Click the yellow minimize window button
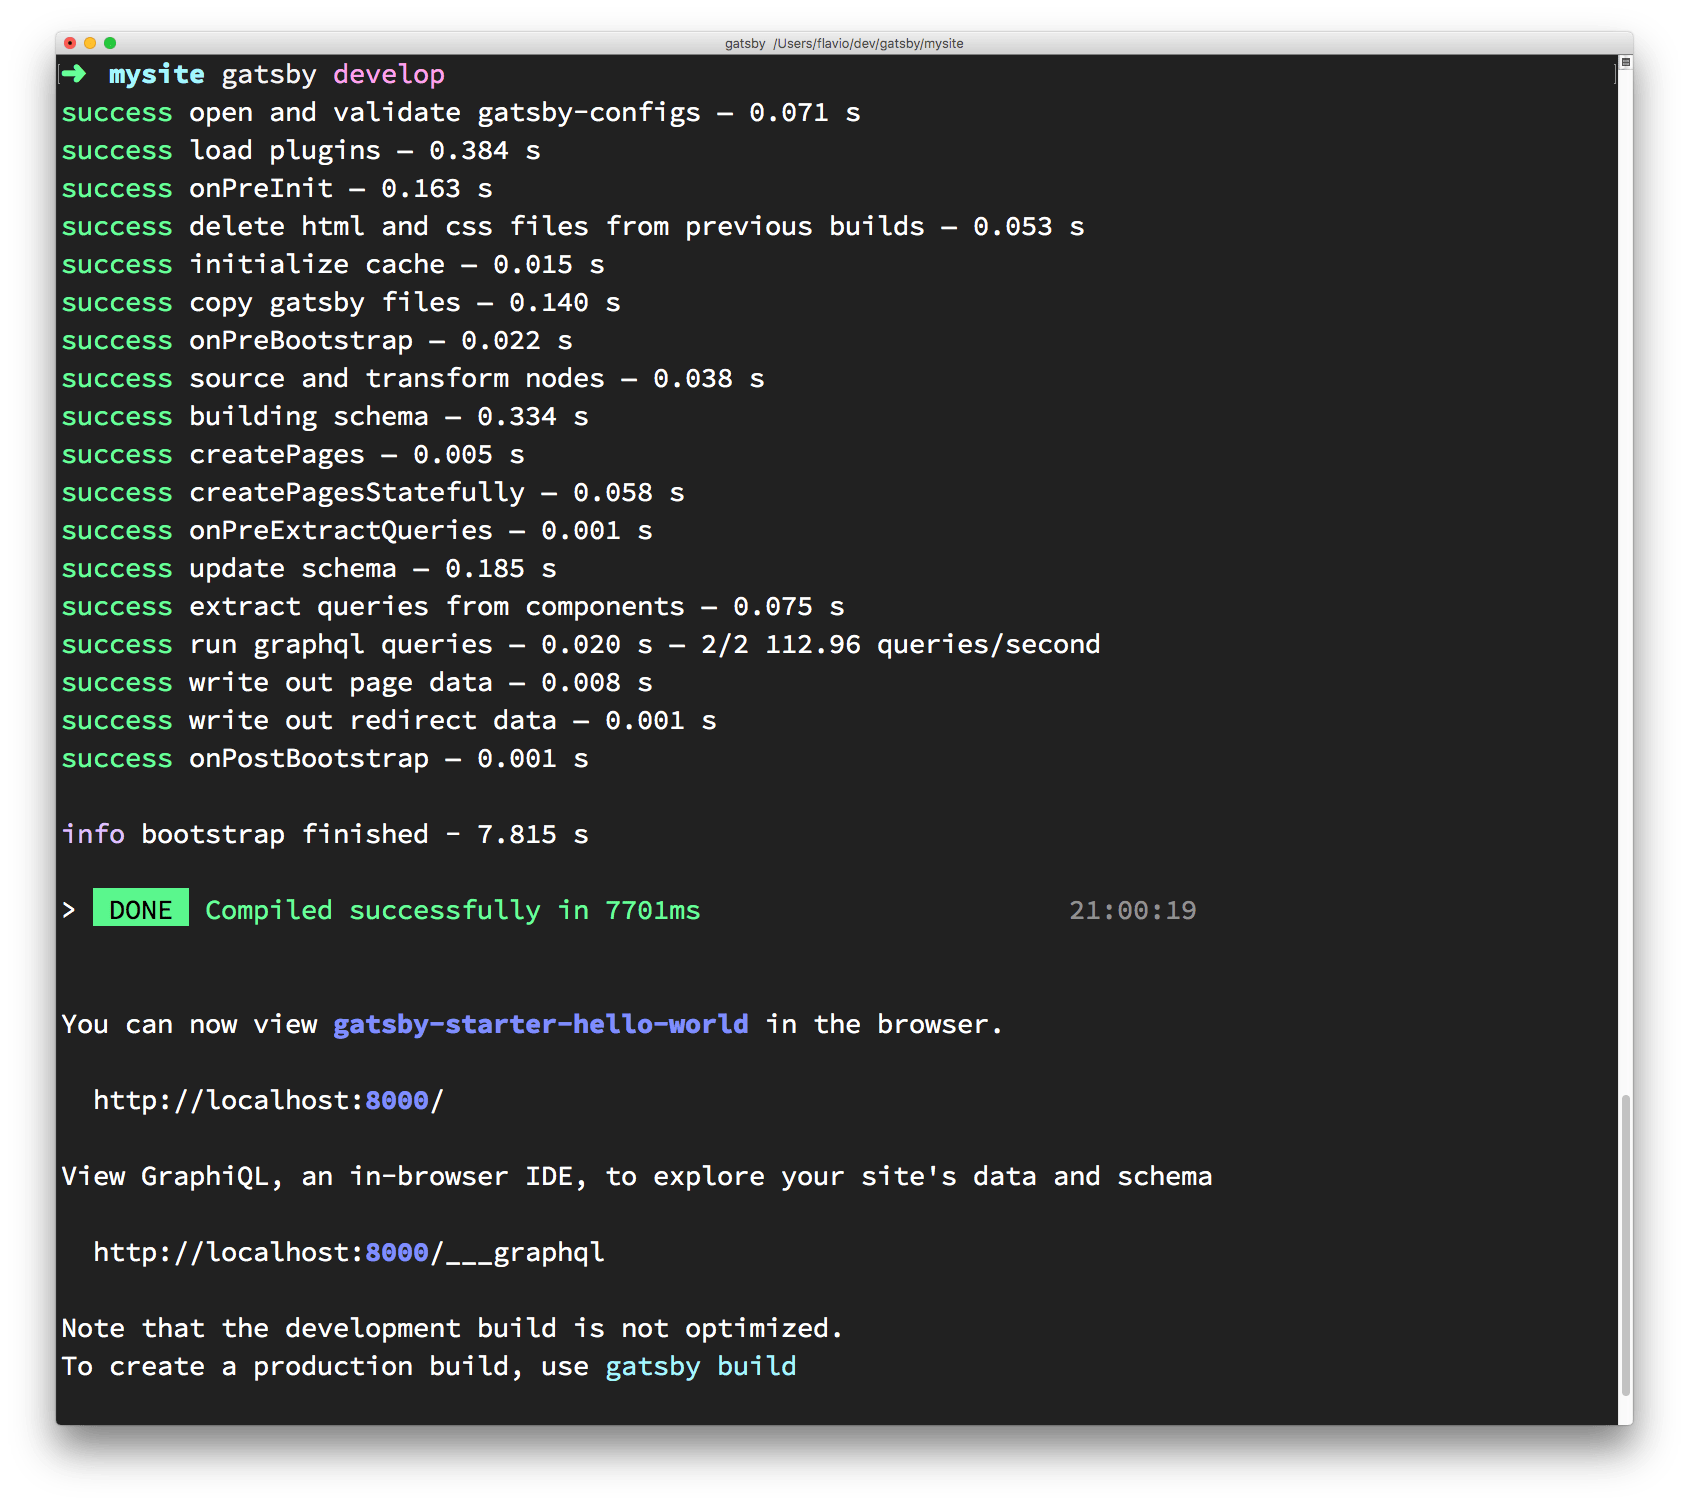 tap(90, 43)
